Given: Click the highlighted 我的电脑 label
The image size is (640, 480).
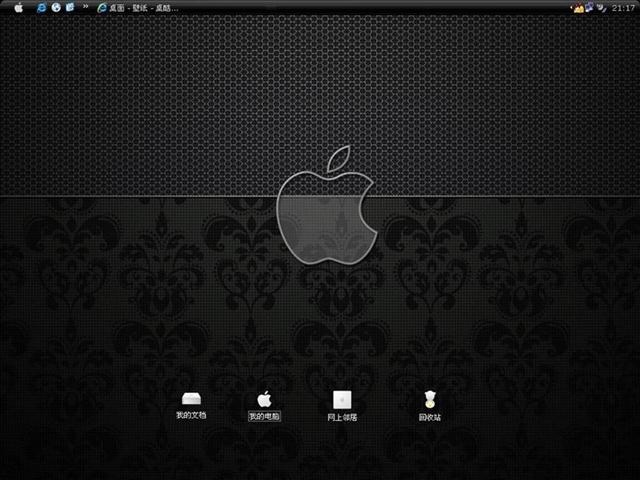Looking at the screenshot, I should pos(264,416).
